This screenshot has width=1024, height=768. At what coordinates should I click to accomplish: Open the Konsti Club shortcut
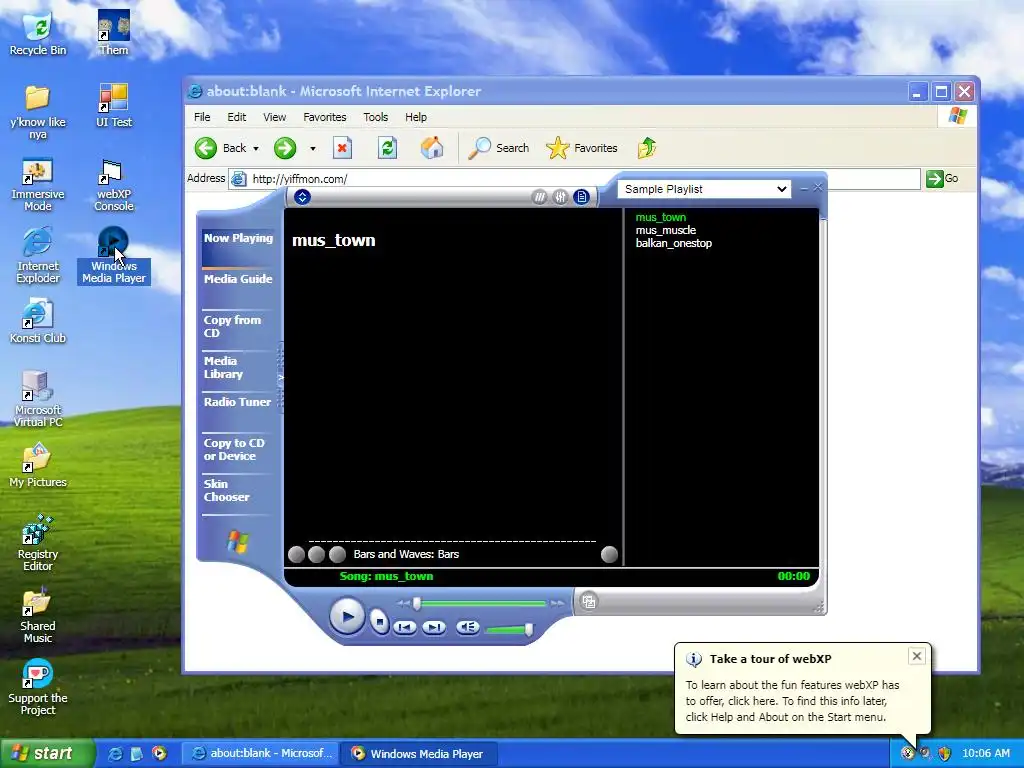[x=37, y=321]
